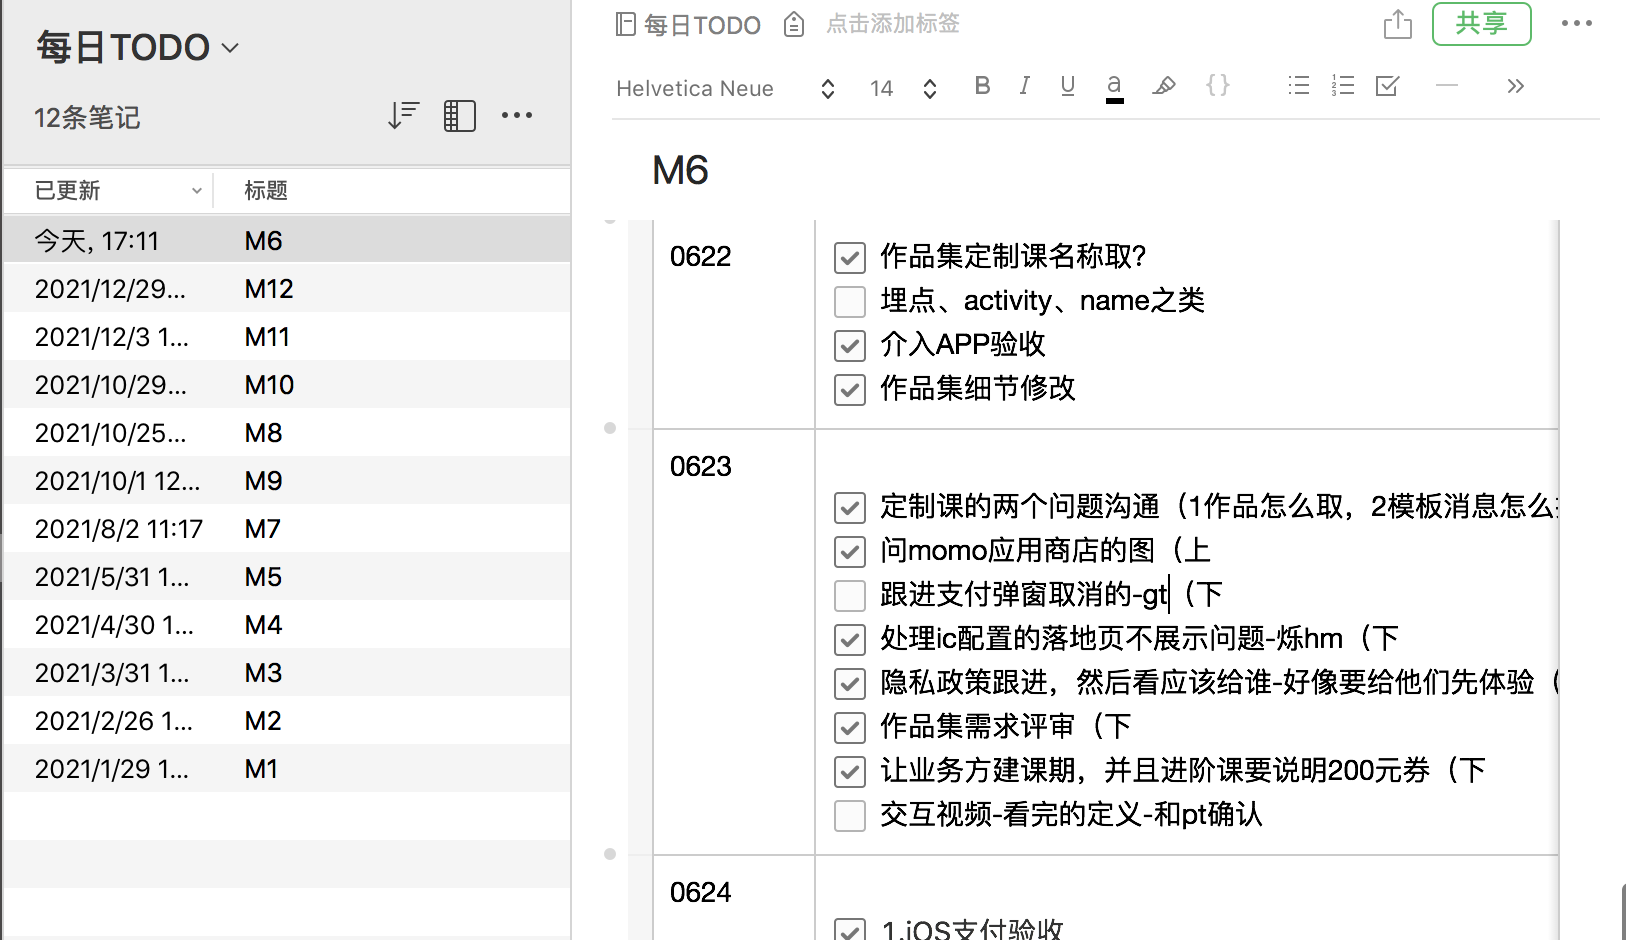Open the M10 note
This screenshot has height=940, width=1626.
(287, 384)
